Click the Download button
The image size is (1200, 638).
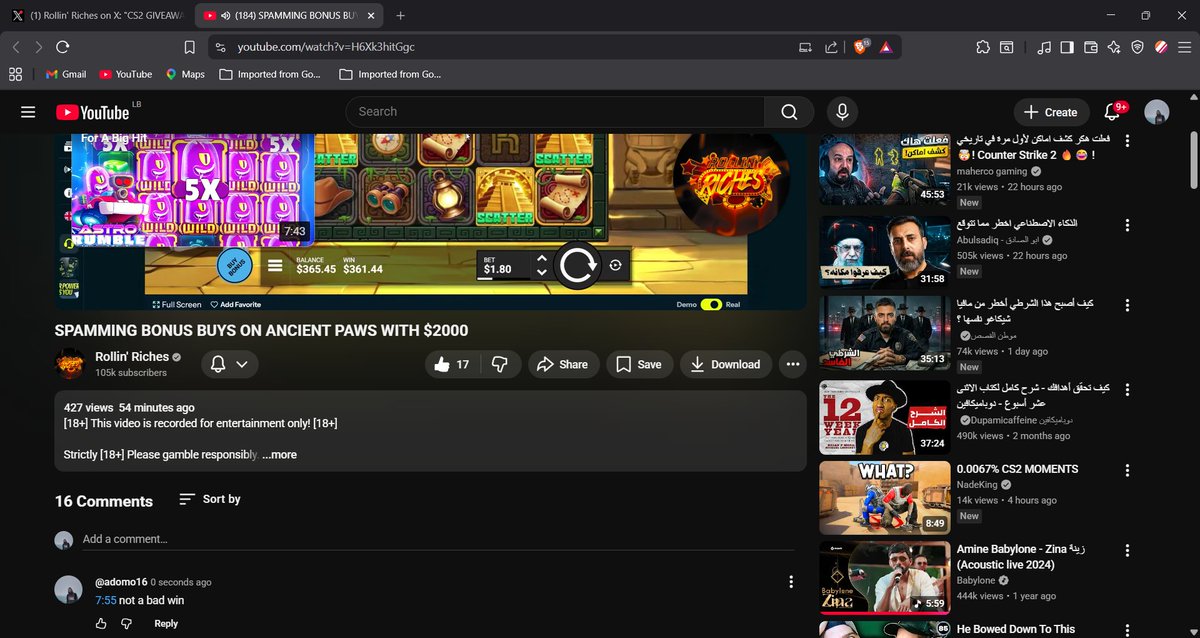pyautogui.click(x=726, y=365)
